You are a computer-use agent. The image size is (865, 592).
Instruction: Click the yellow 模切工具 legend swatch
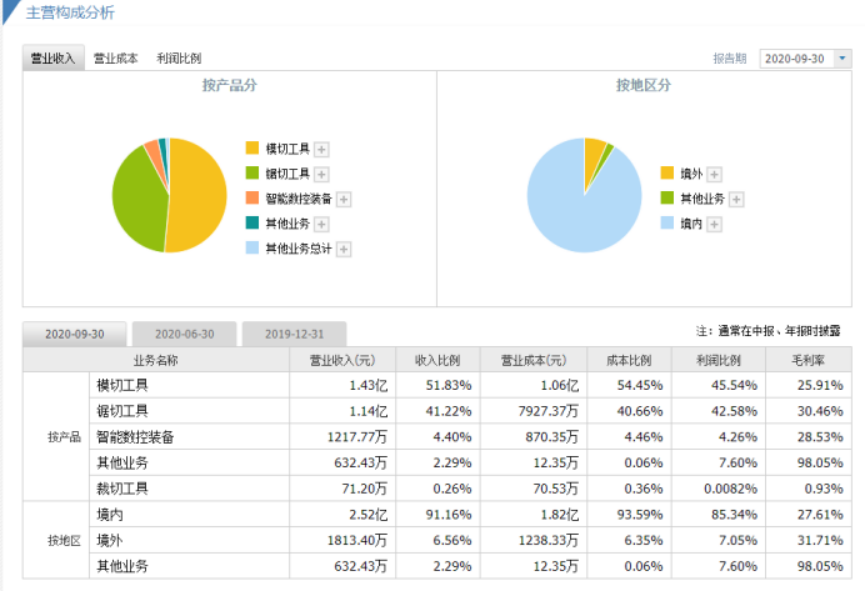click(252, 148)
